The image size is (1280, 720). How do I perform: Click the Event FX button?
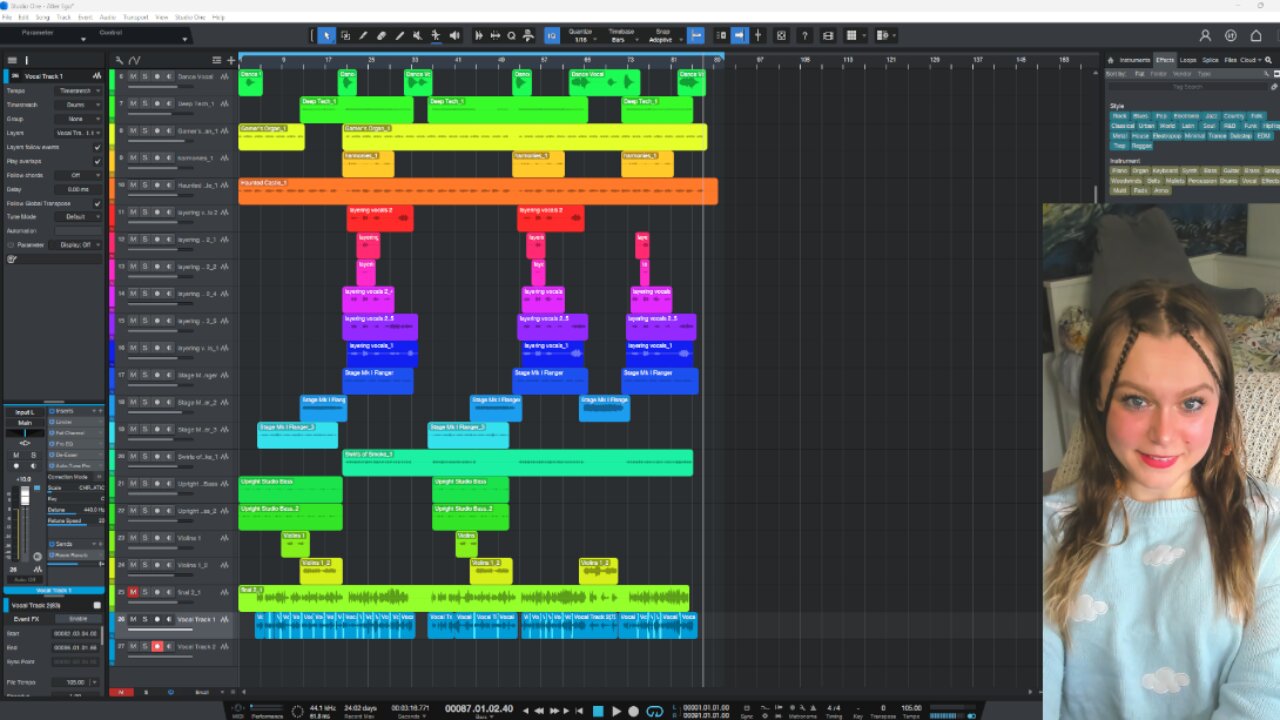27,619
